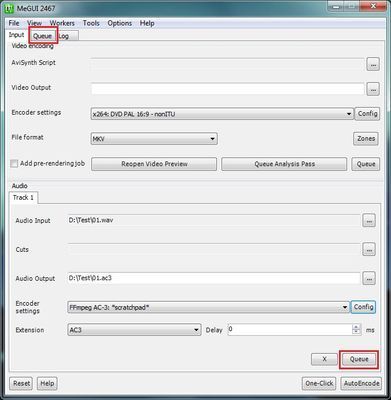The height and width of the screenshot is (400, 391).
Task: Click the X button to remove audio track
Action: click(x=324, y=359)
